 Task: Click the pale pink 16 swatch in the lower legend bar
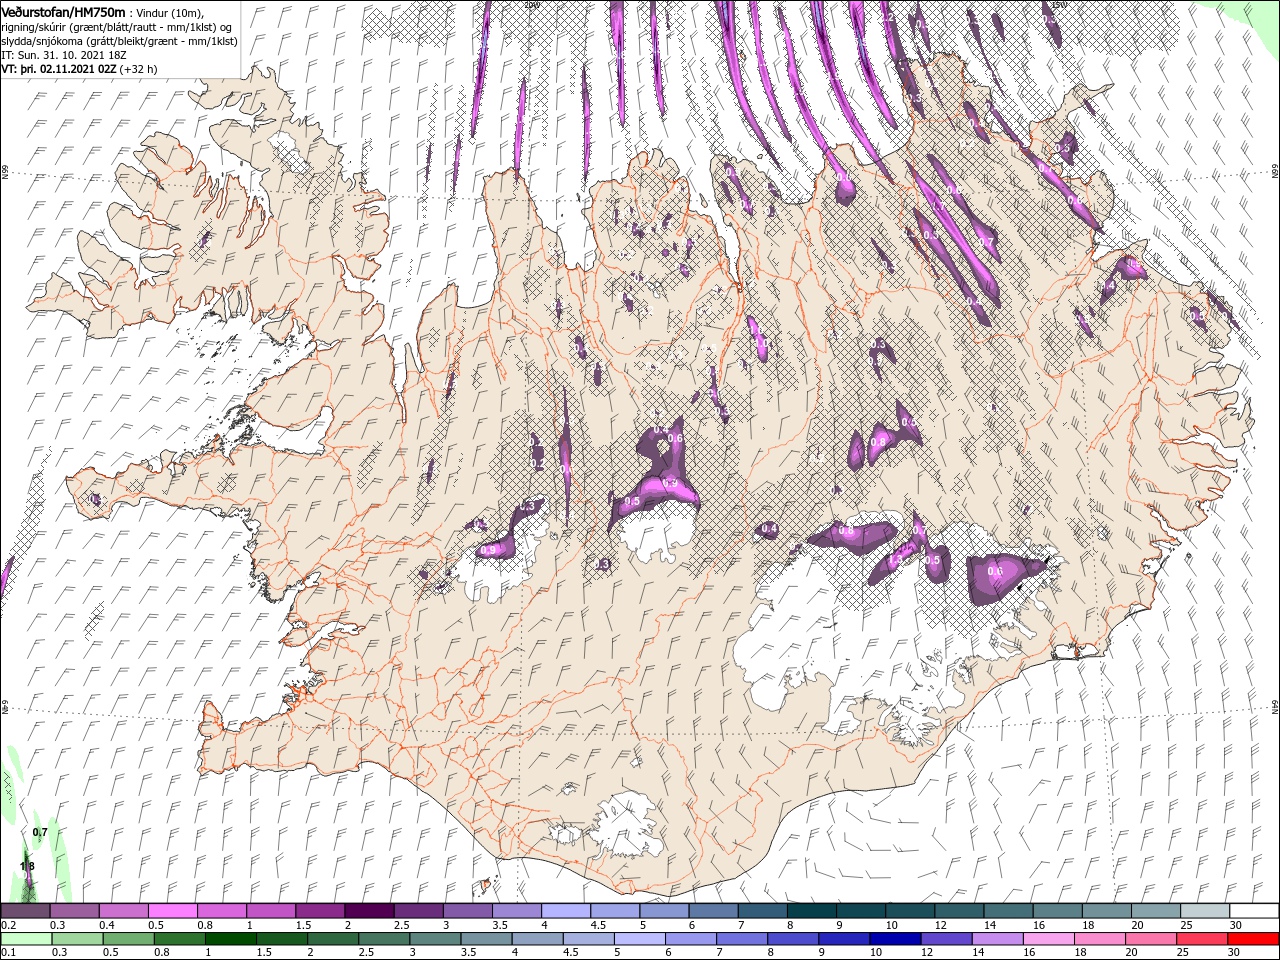coord(1050,939)
